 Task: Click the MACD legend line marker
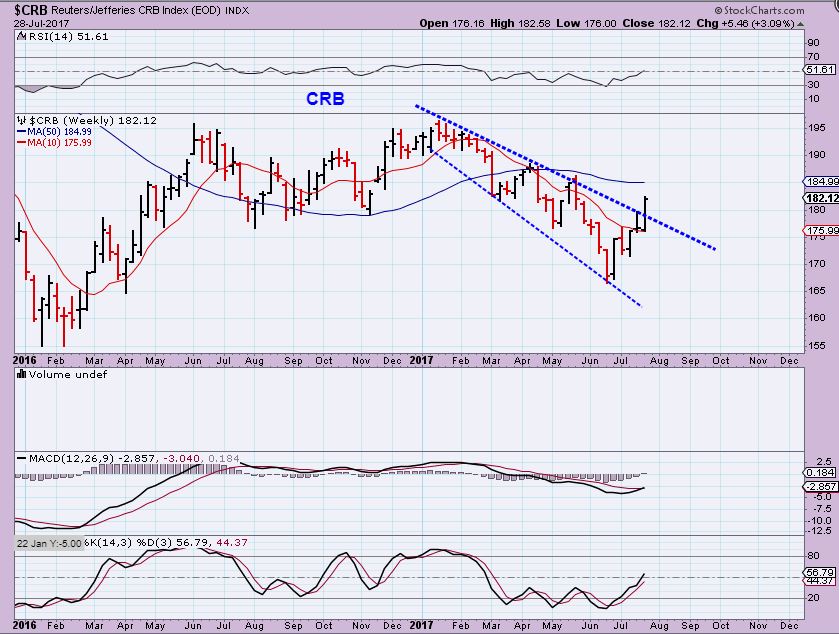(x=21, y=459)
